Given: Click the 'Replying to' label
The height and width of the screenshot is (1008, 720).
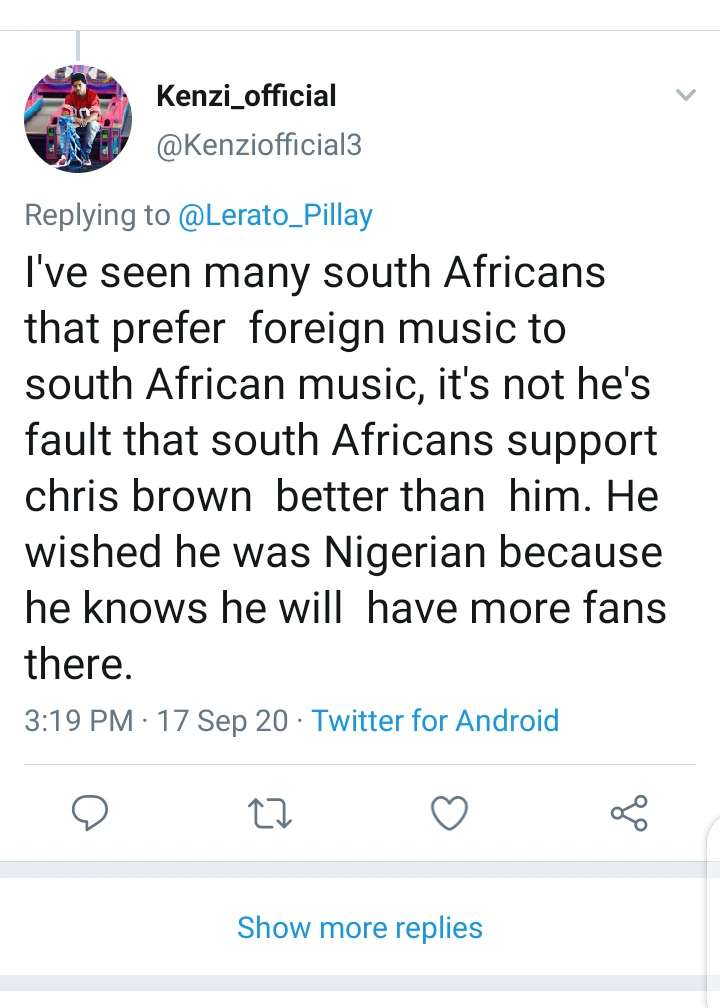Looking at the screenshot, I should pyautogui.click(x=97, y=215).
